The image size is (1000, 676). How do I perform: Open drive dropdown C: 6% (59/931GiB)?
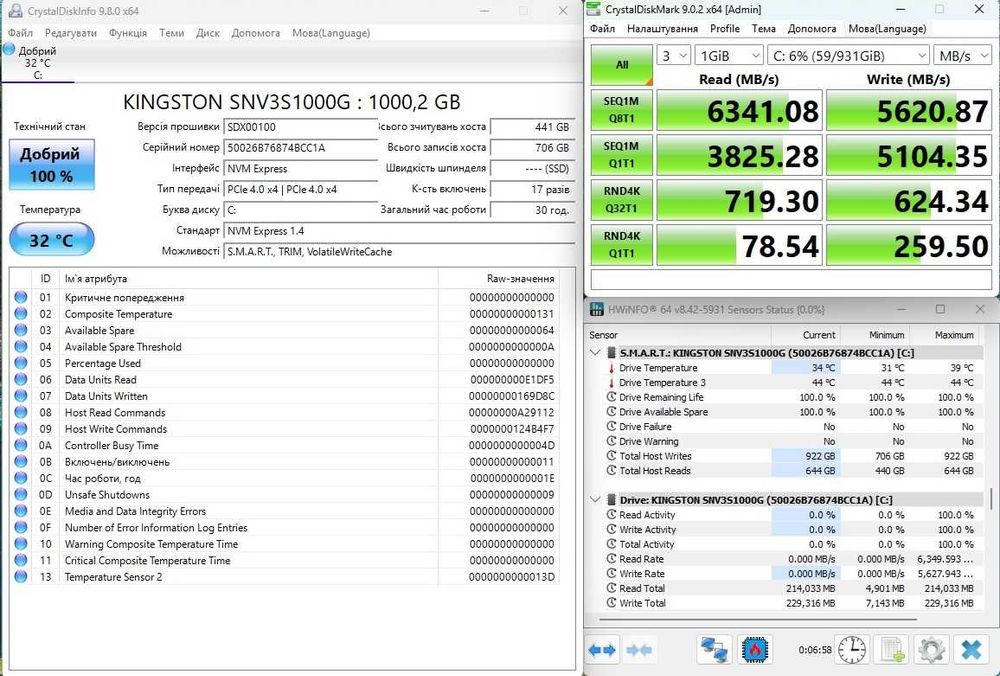pyautogui.click(x=848, y=55)
